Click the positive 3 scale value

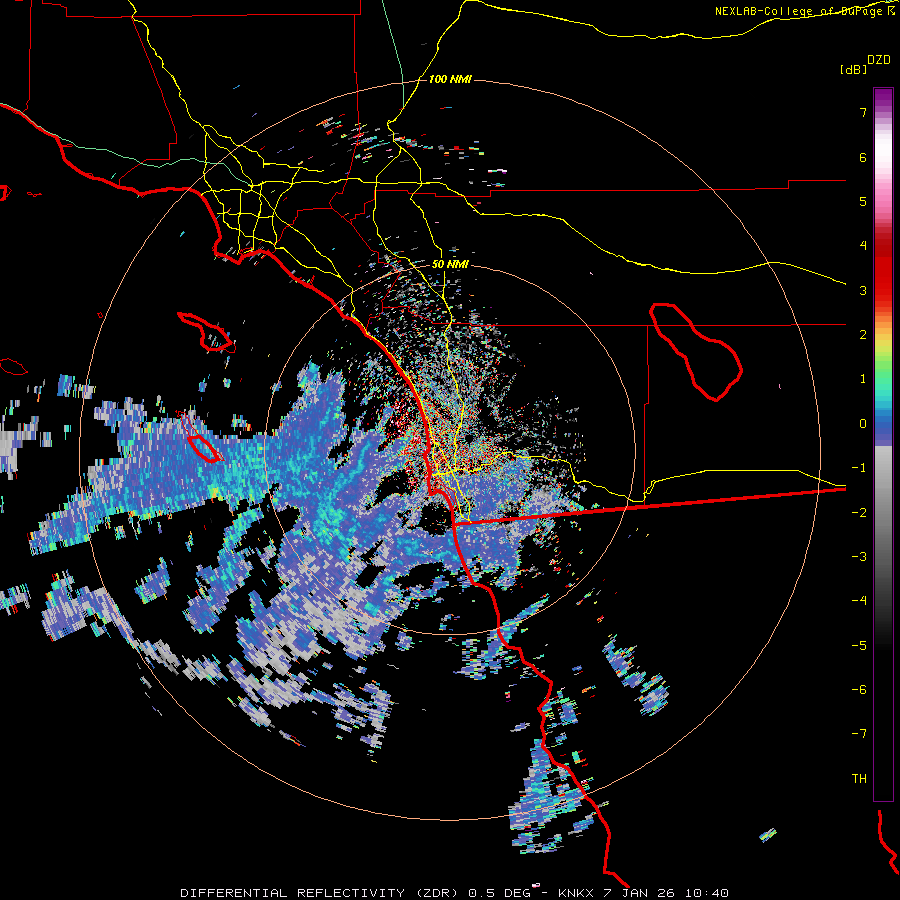pyautogui.click(x=863, y=290)
